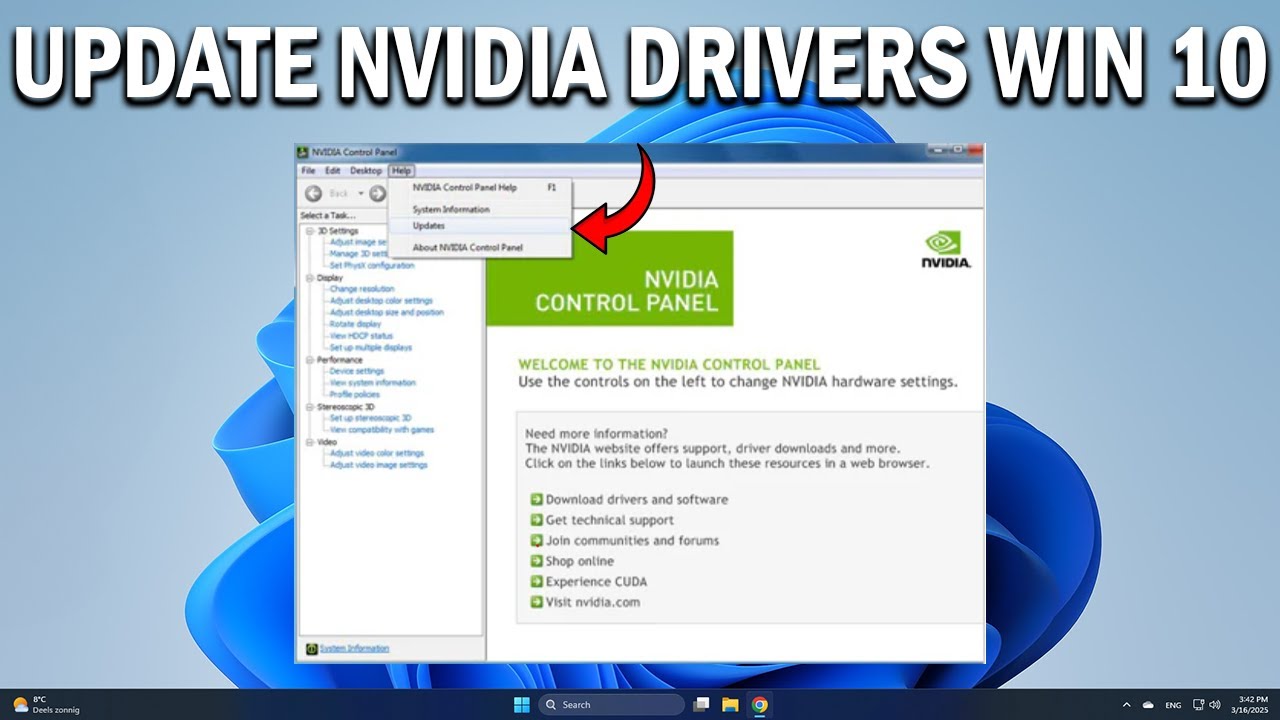
Task: Click the taskbar Search box
Action: pyautogui.click(x=612, y=704)
